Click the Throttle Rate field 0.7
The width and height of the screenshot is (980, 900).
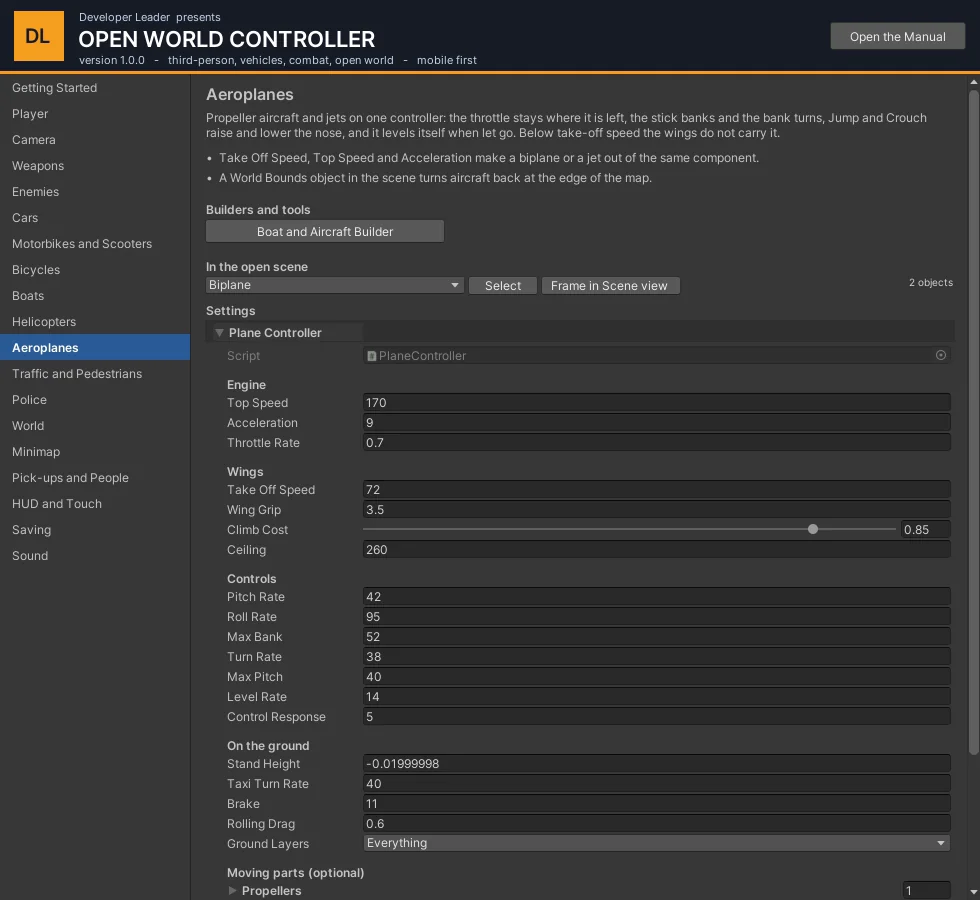656,442
